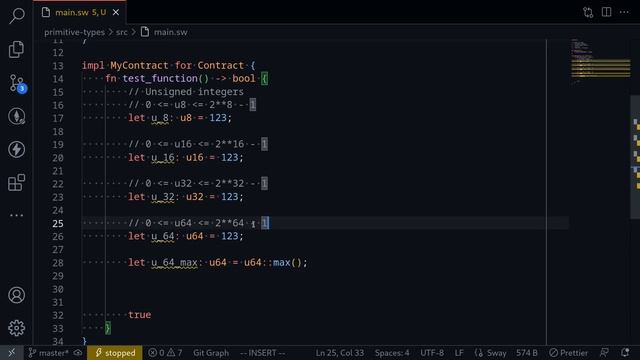Click line number 28 in gutter
Image resolution: width=640 pixels, height=360 pixels.
[58, 263]
